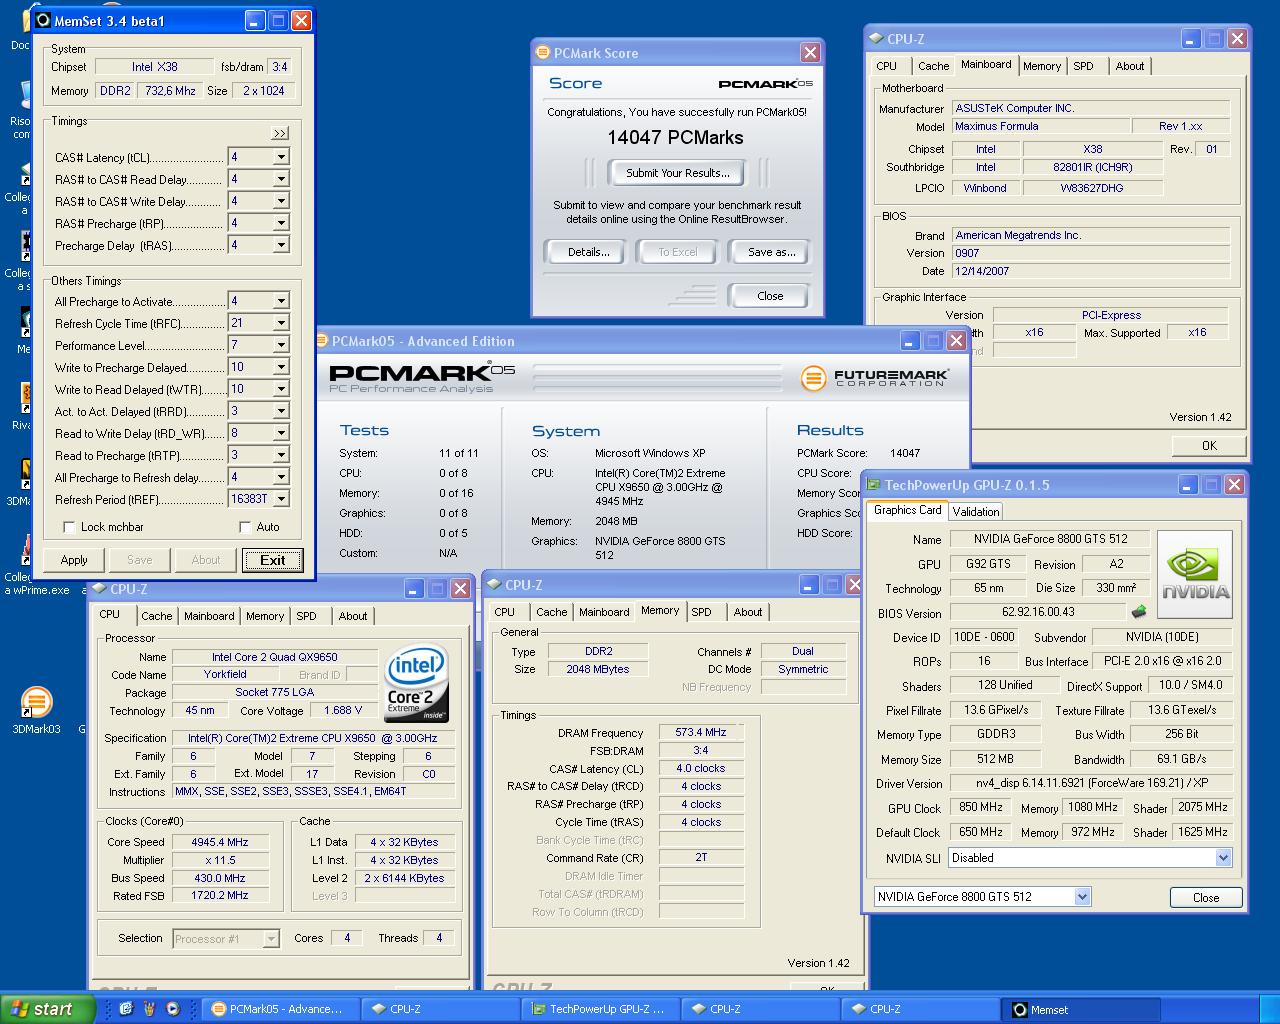Toggle the Lock mchbar checkbox
Image resolution: width=1280 pixels, height=1024 pixels.
[69, 527]
